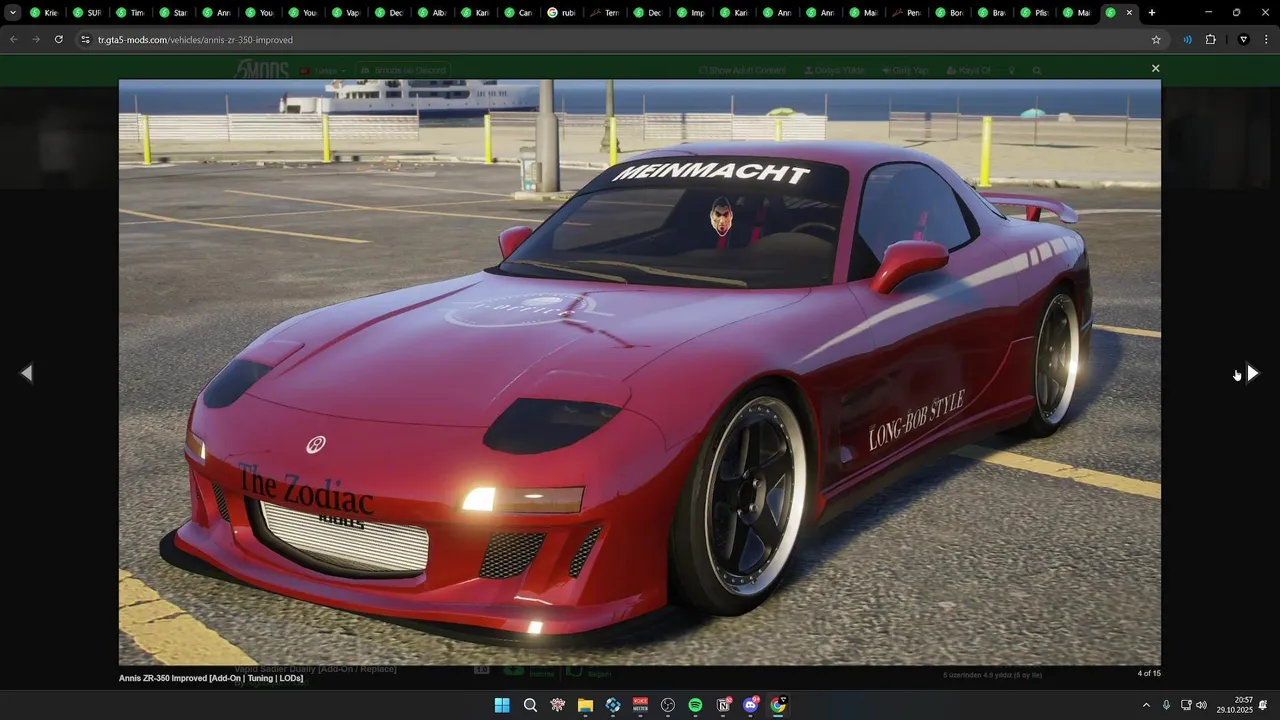This screenshot has width=1280, height=720.
Task: Open Spotify from the taskbar
Action: click(695, 705)
